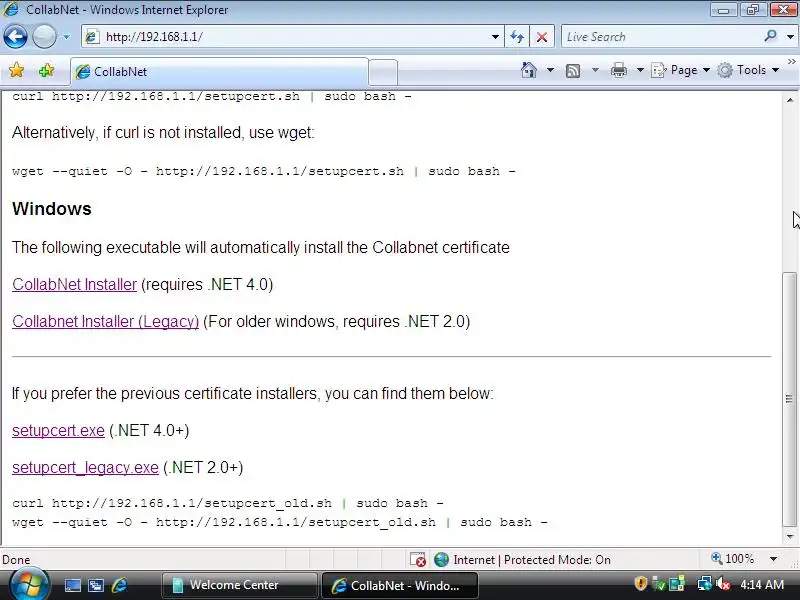Viewport: 800px width, 600px height.
Task: Click the security shield tray icon
Action: [640, 583]
